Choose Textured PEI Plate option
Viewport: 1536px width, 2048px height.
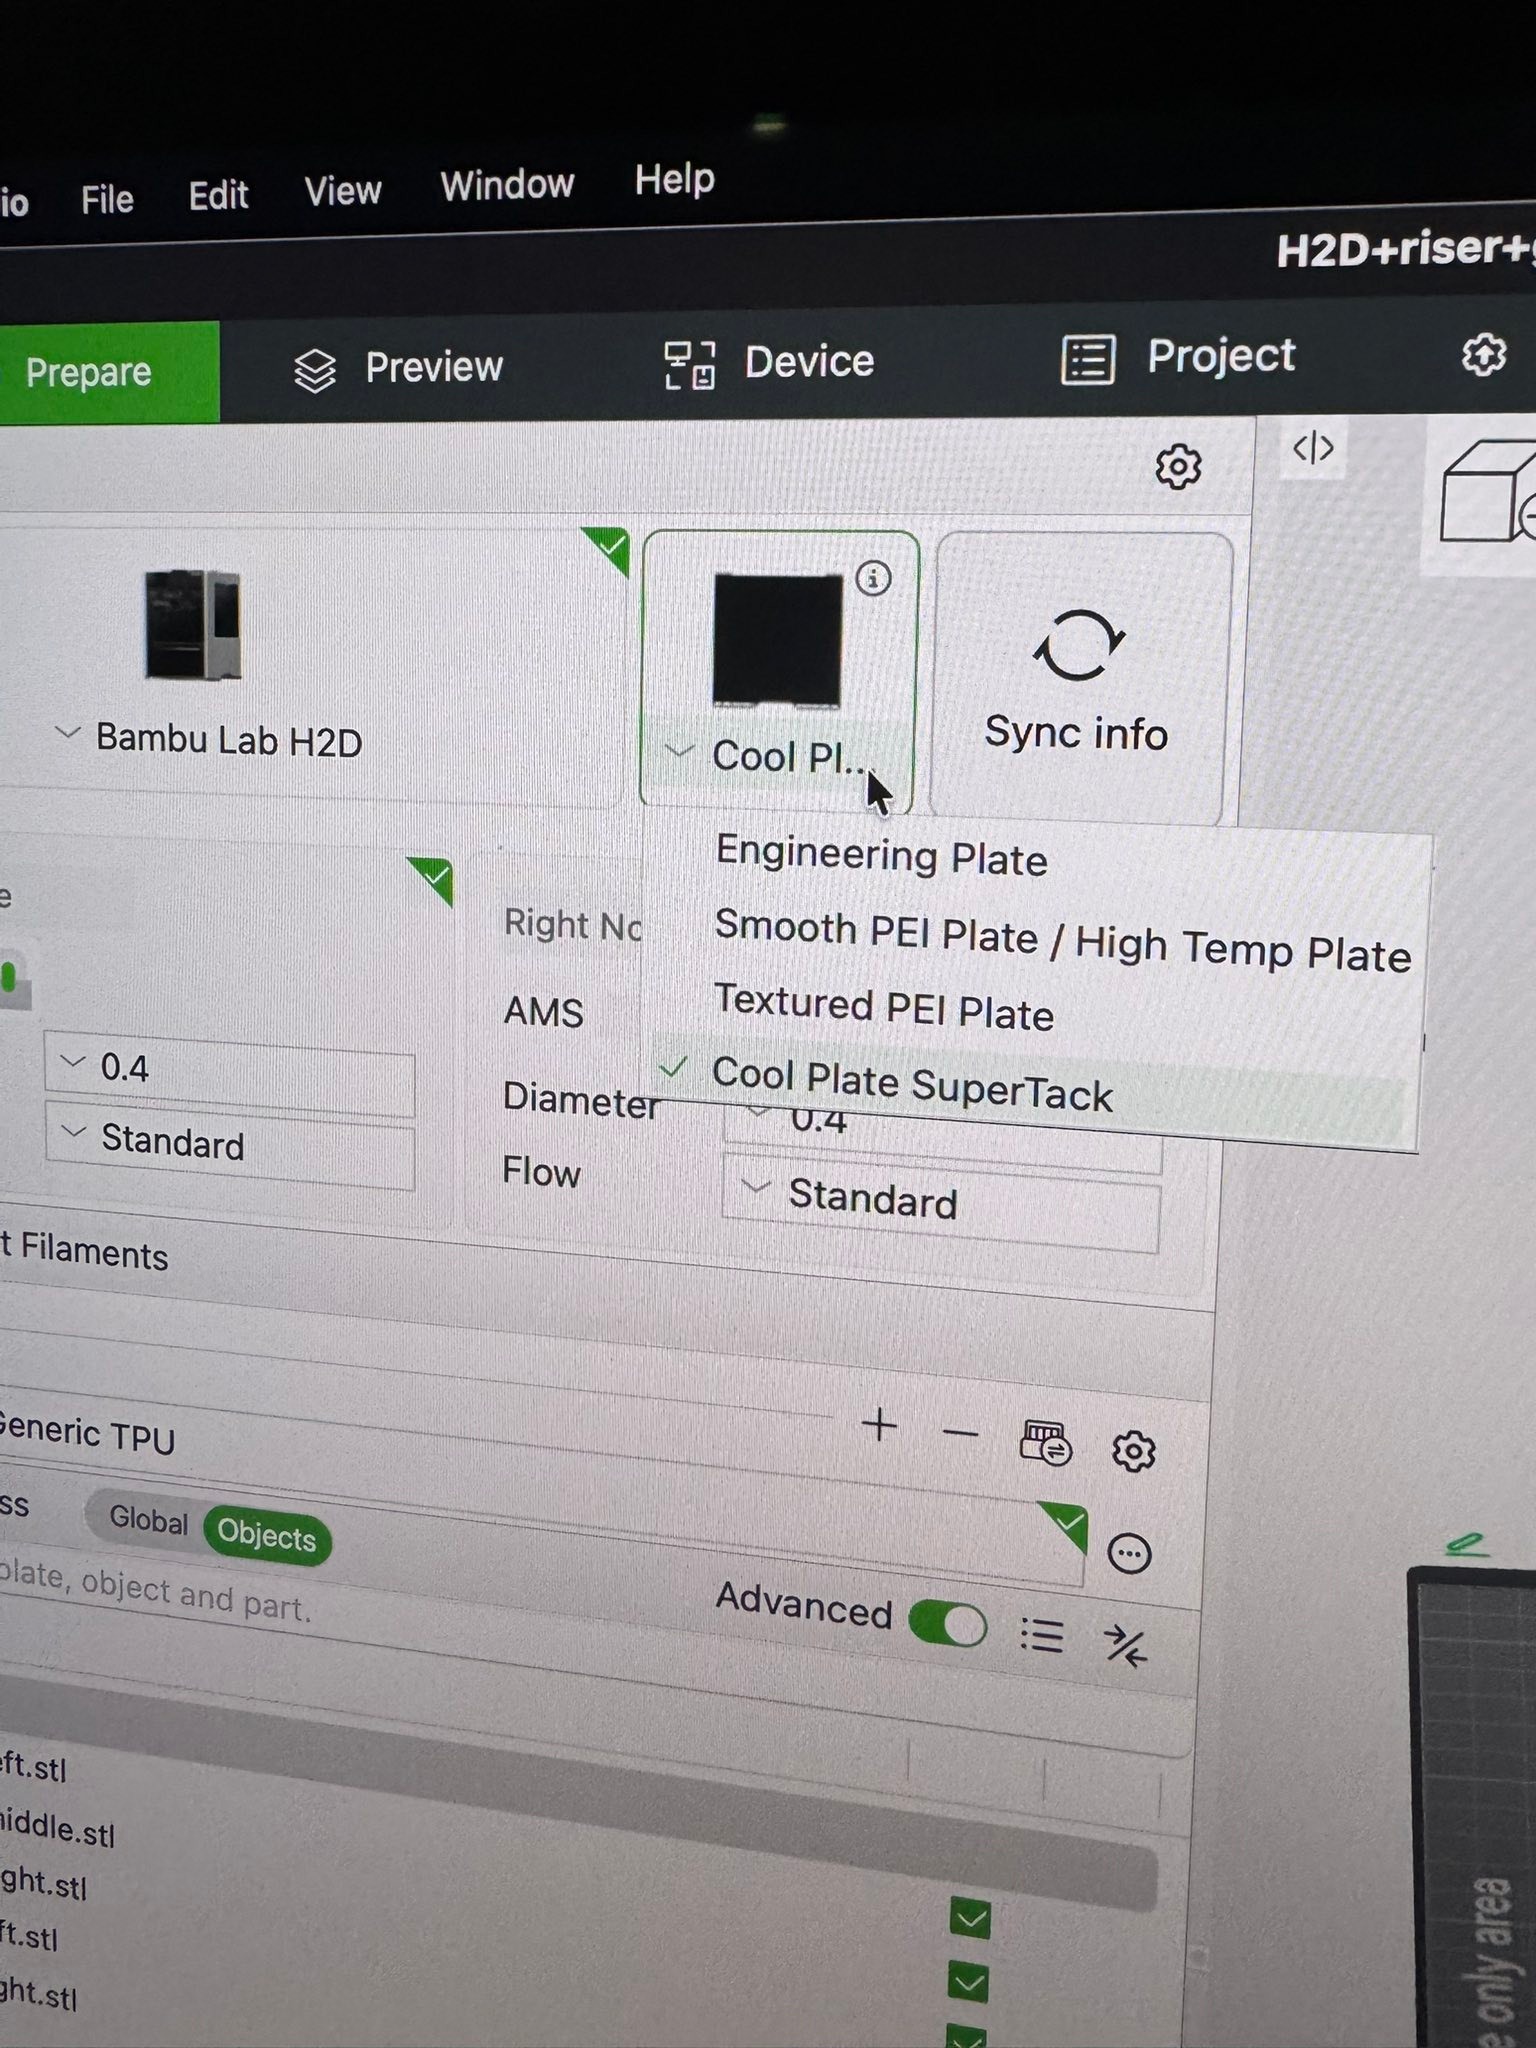click(x=884, y=1008)
